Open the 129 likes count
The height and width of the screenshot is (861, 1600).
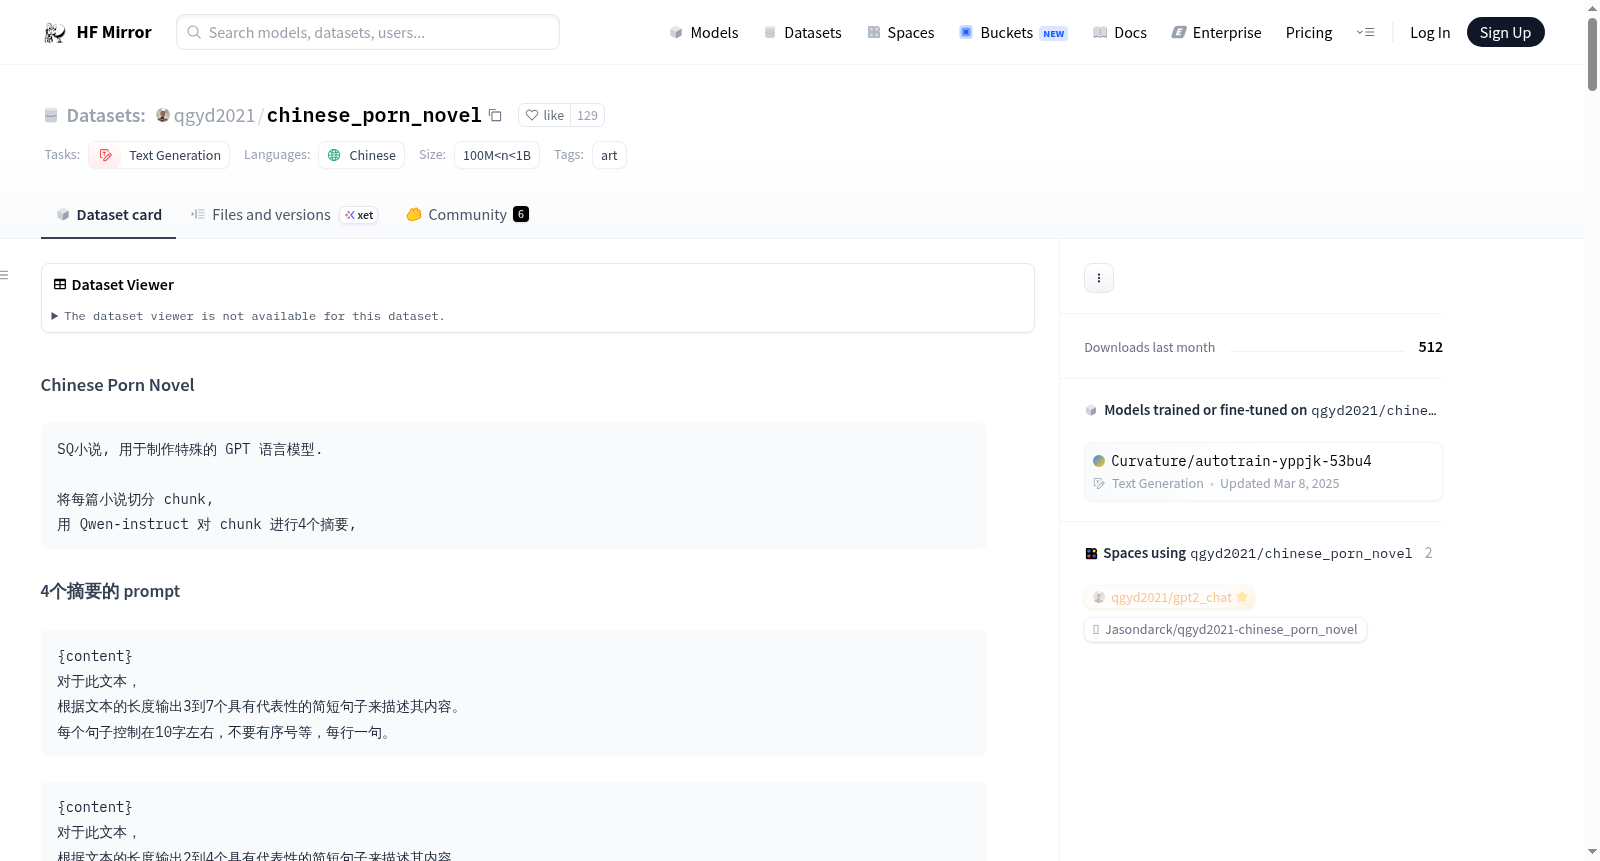(x=587, y=115)
